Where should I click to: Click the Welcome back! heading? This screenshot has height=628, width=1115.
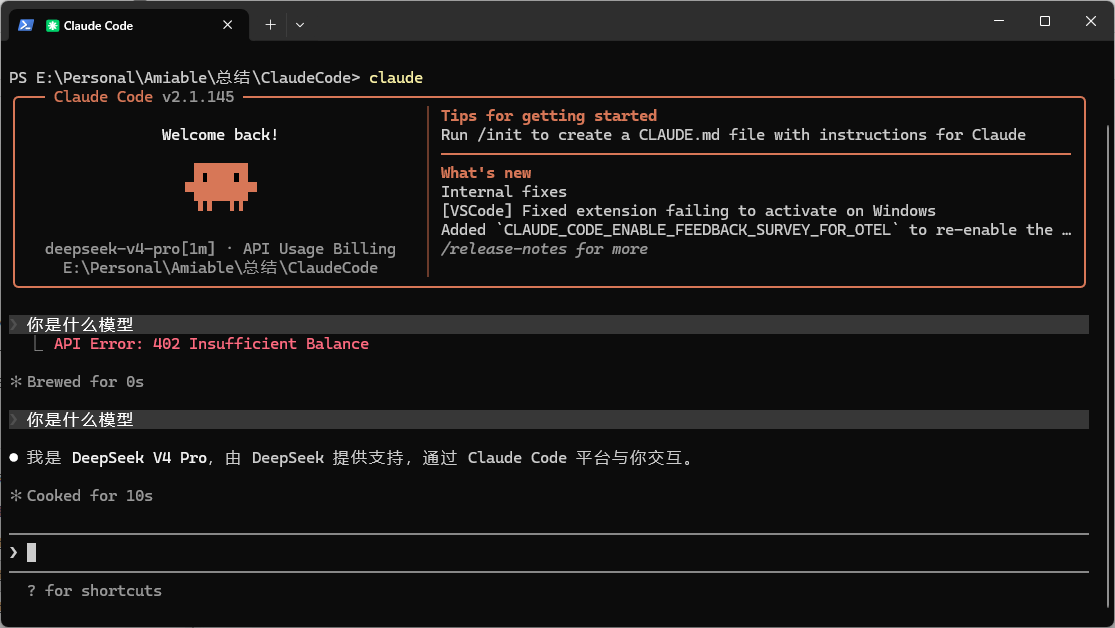pos(220,134)
